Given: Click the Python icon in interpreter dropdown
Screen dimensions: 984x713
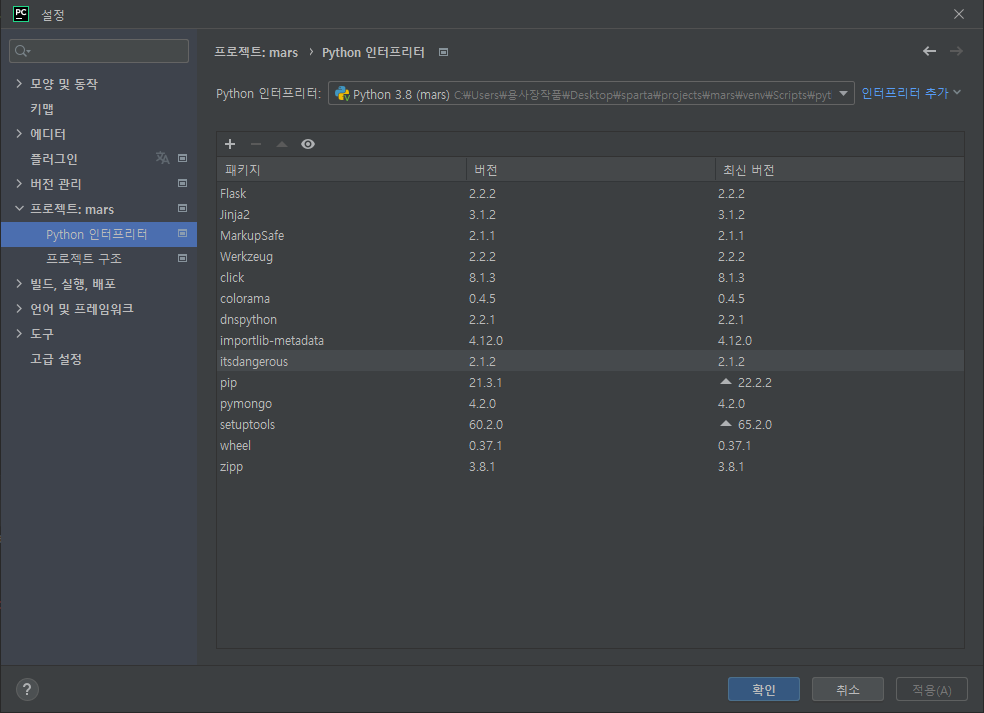Looking at the screenshot, I should [x=342, y=94].
